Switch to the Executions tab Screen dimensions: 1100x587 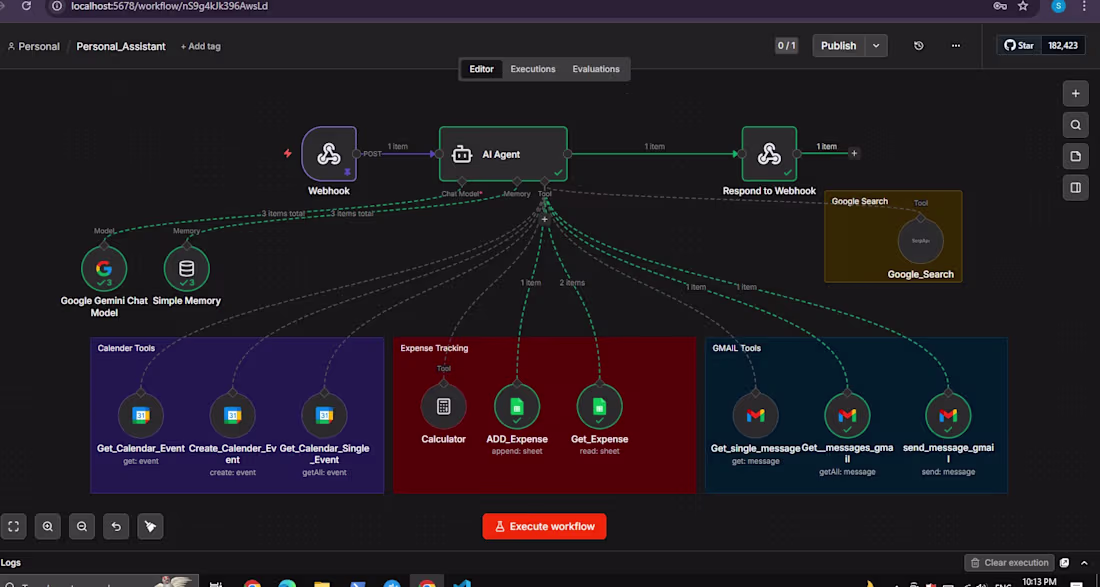tap(532, 69)
